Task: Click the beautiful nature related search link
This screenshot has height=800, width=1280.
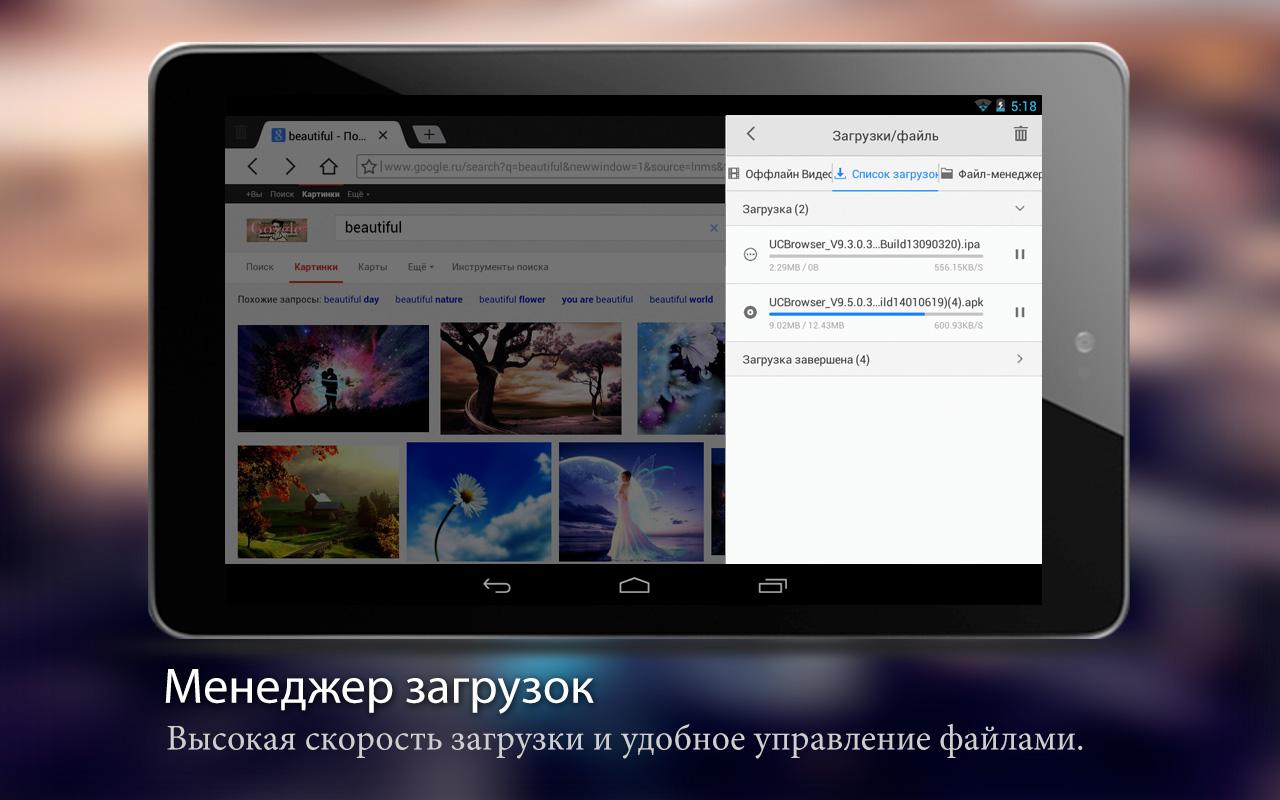Action: point(428,299)
